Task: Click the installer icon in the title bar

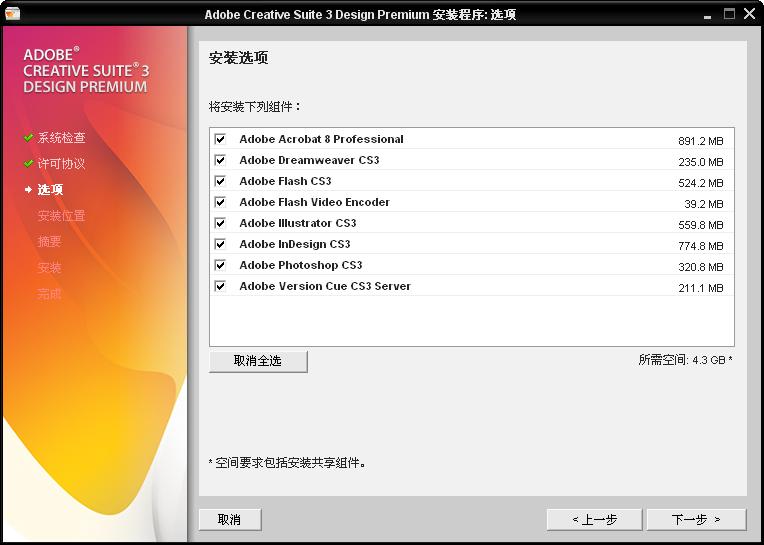Action: click(12, 14)
